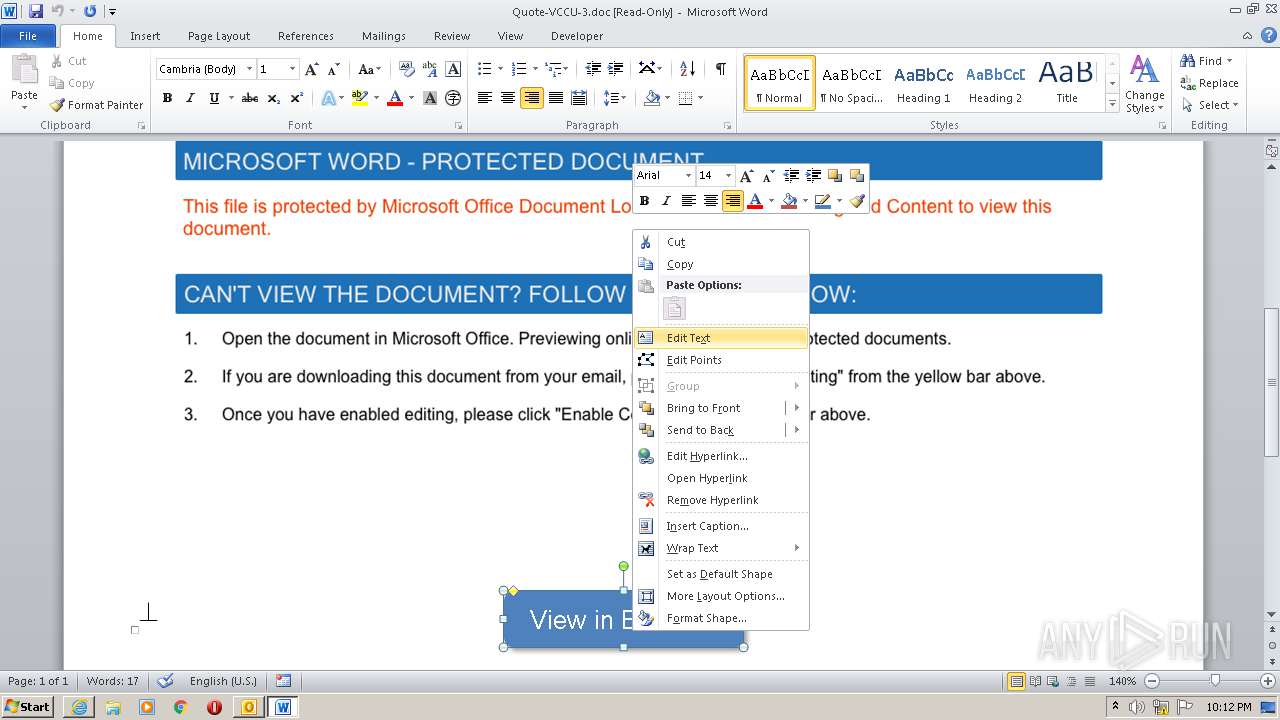Apply Subscript formatting from ribbon

point(275,98)
